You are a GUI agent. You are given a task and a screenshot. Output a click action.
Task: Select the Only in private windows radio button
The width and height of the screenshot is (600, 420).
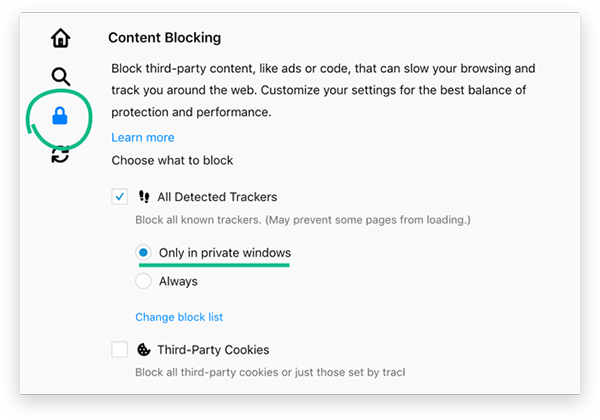tap(144, 253)
